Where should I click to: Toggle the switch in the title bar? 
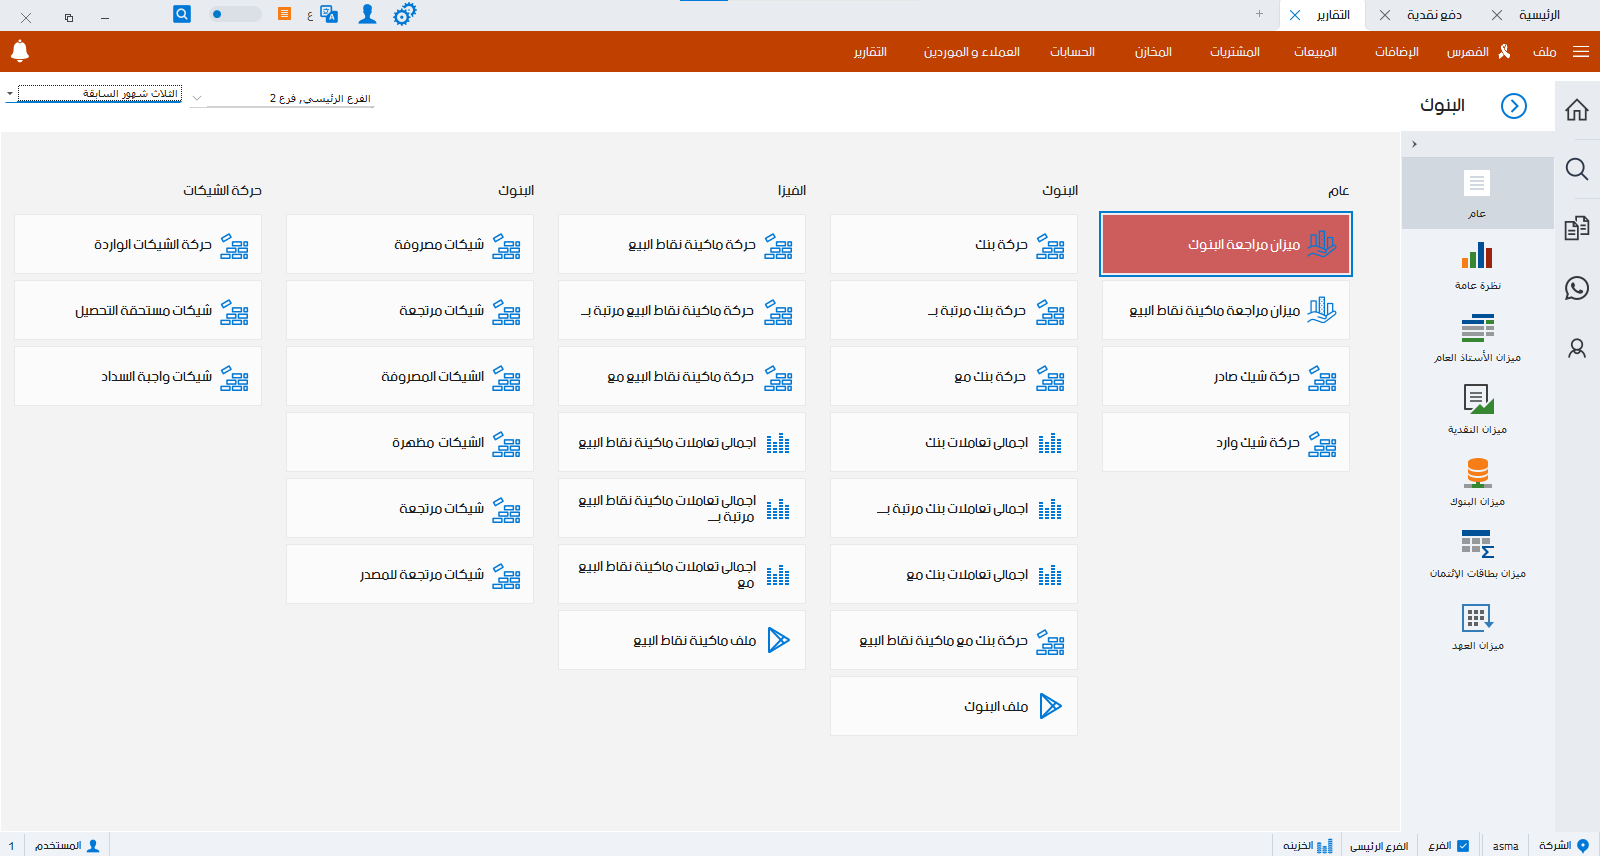pyautogui.click(x=234, y=14)
